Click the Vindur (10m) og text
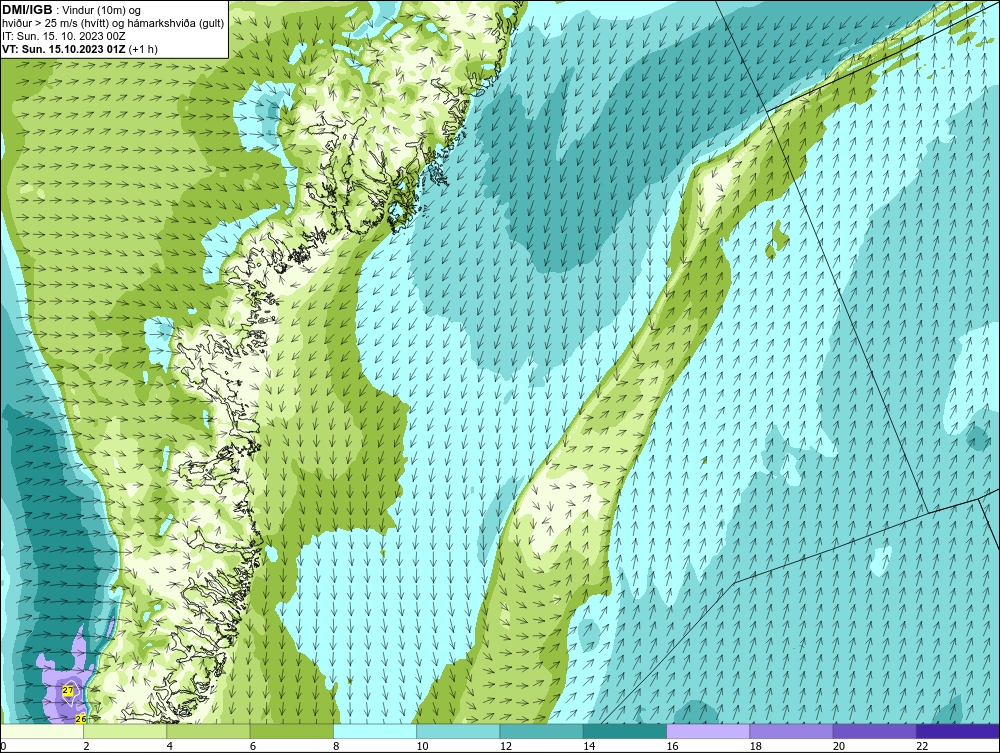This screenshot has height=753, width=1000. [x=102, y=11]
